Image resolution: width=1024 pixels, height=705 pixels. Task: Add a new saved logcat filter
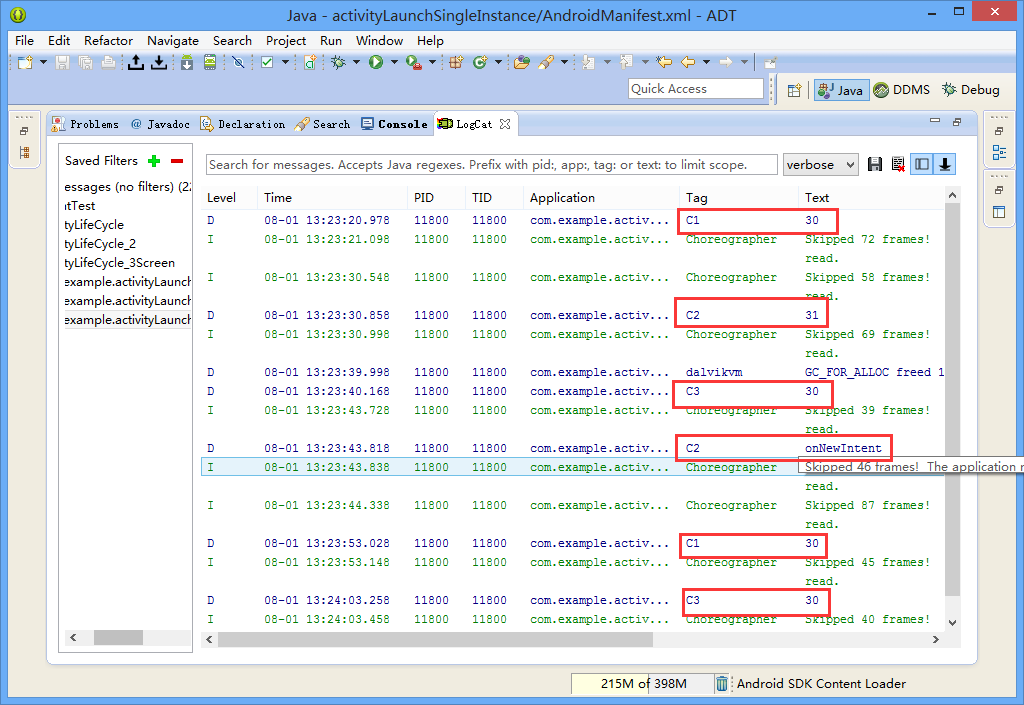(154, 161)
